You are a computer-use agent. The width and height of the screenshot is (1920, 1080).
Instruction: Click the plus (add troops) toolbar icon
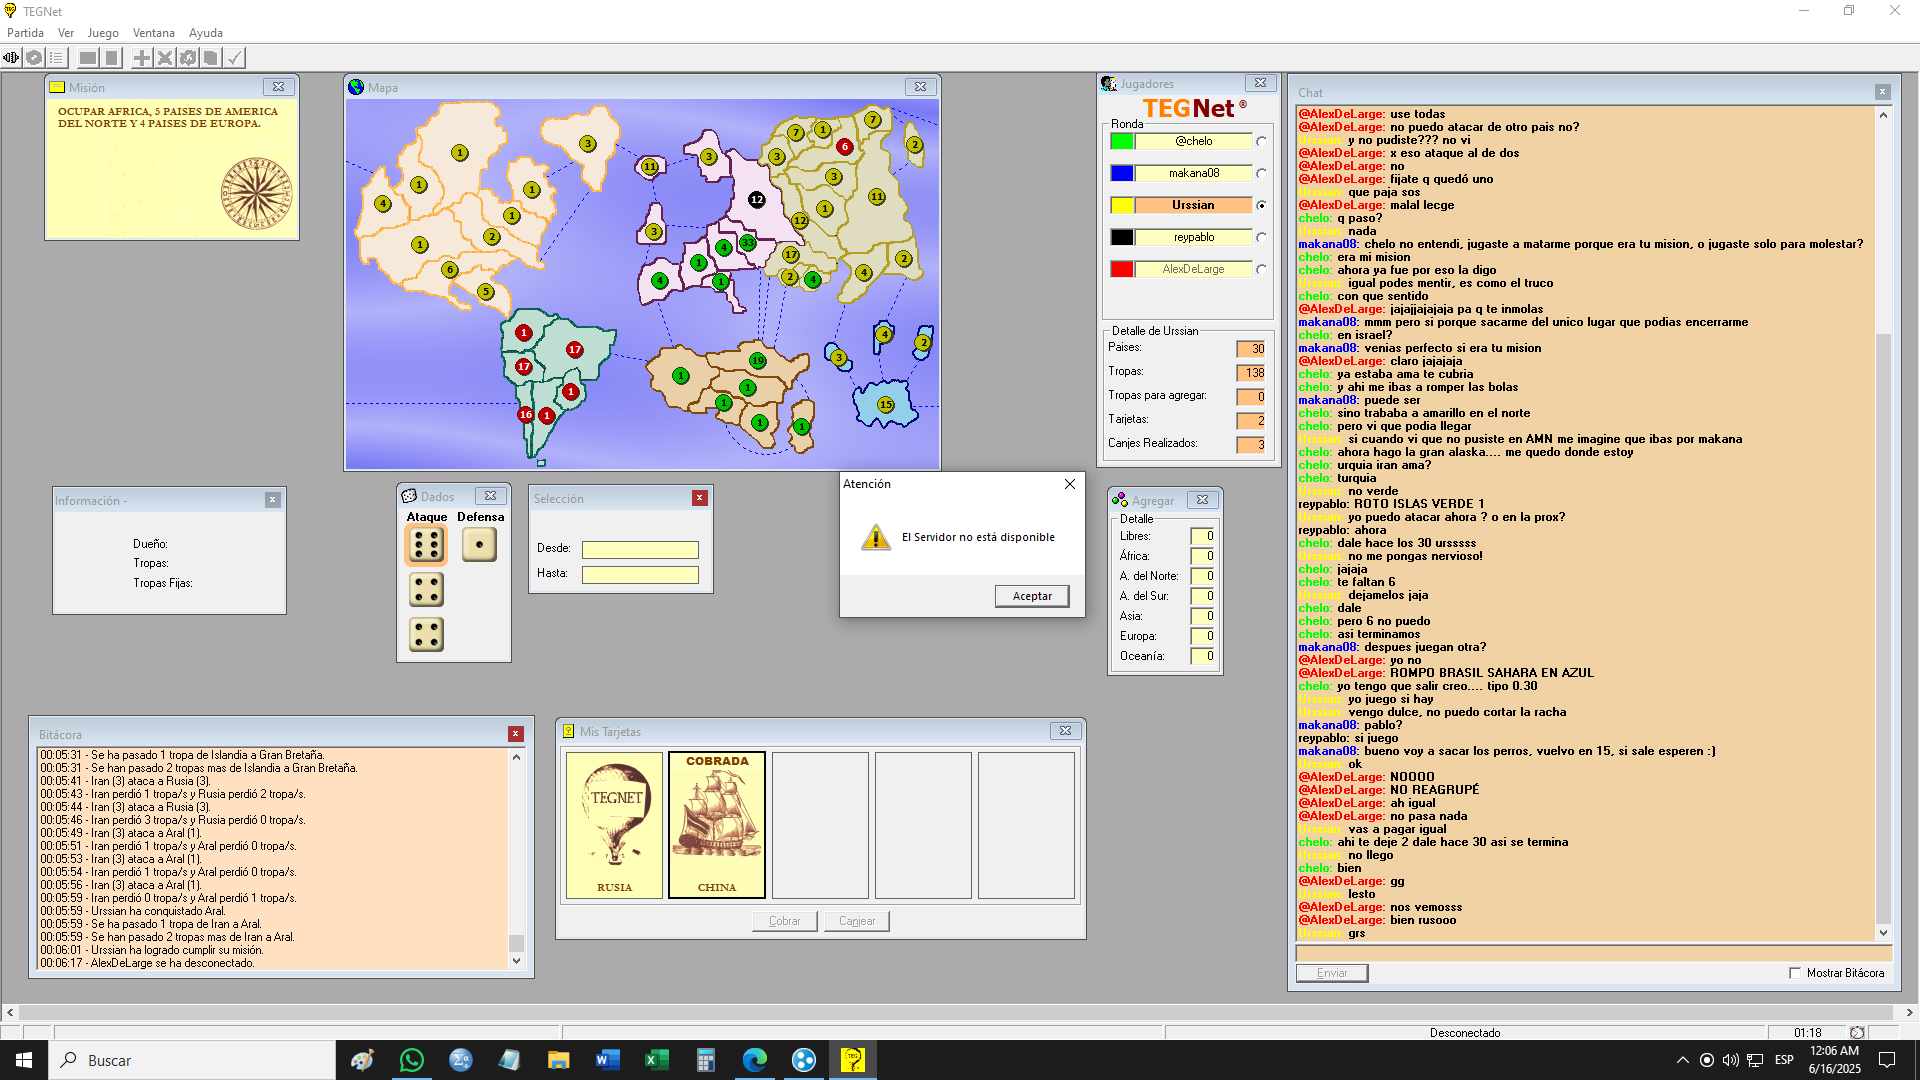[x=142, y=58]
